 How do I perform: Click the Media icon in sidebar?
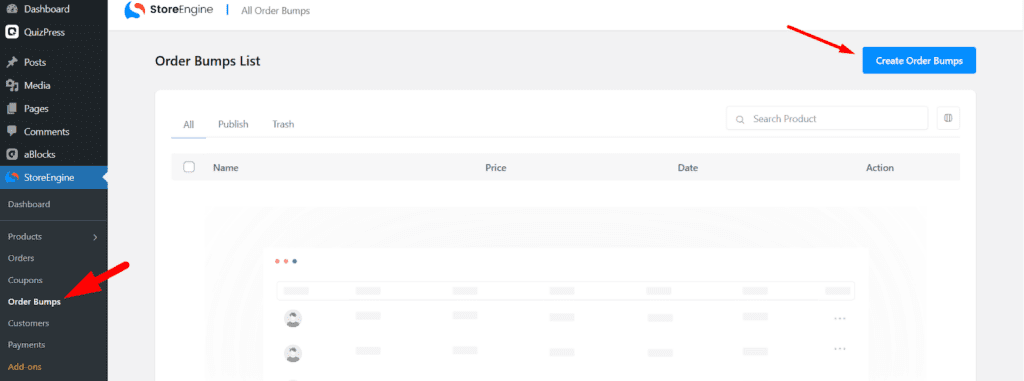point(11,86)
